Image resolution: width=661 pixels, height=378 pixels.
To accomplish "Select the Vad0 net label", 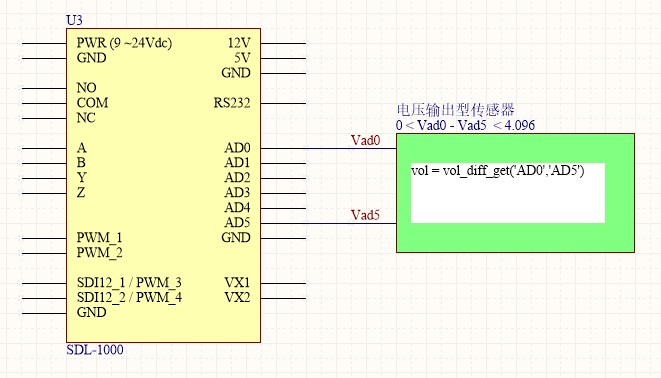I will click(x=365, y=140).
